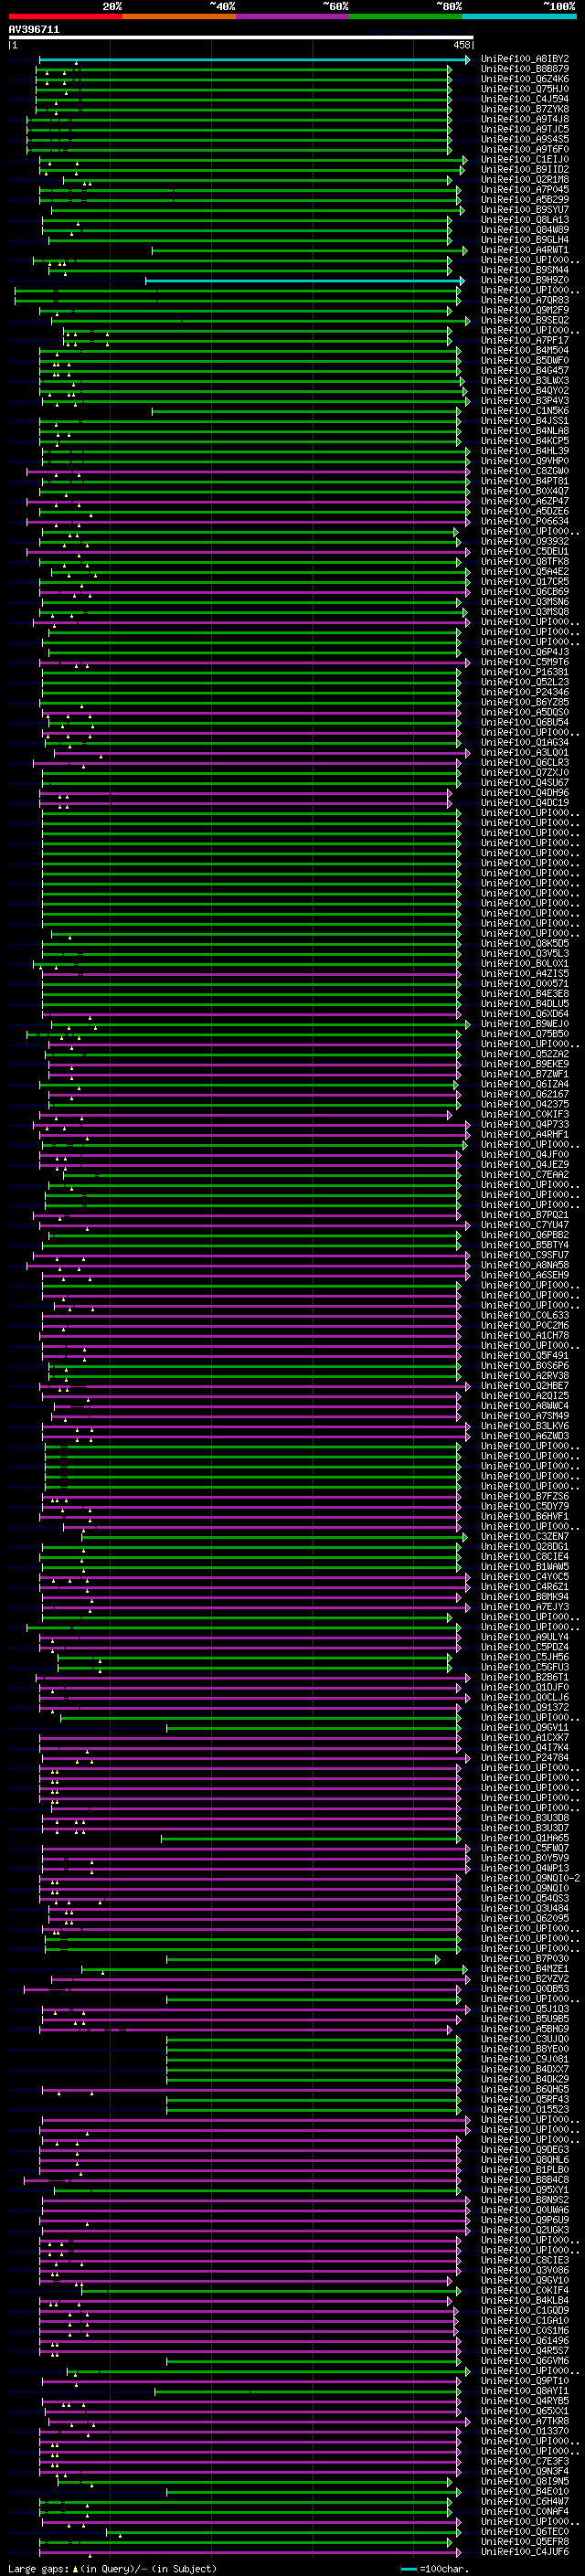Select the label UniRef100_B9SEQ2
Viewport: 585px width, 2576px height.
525,321
